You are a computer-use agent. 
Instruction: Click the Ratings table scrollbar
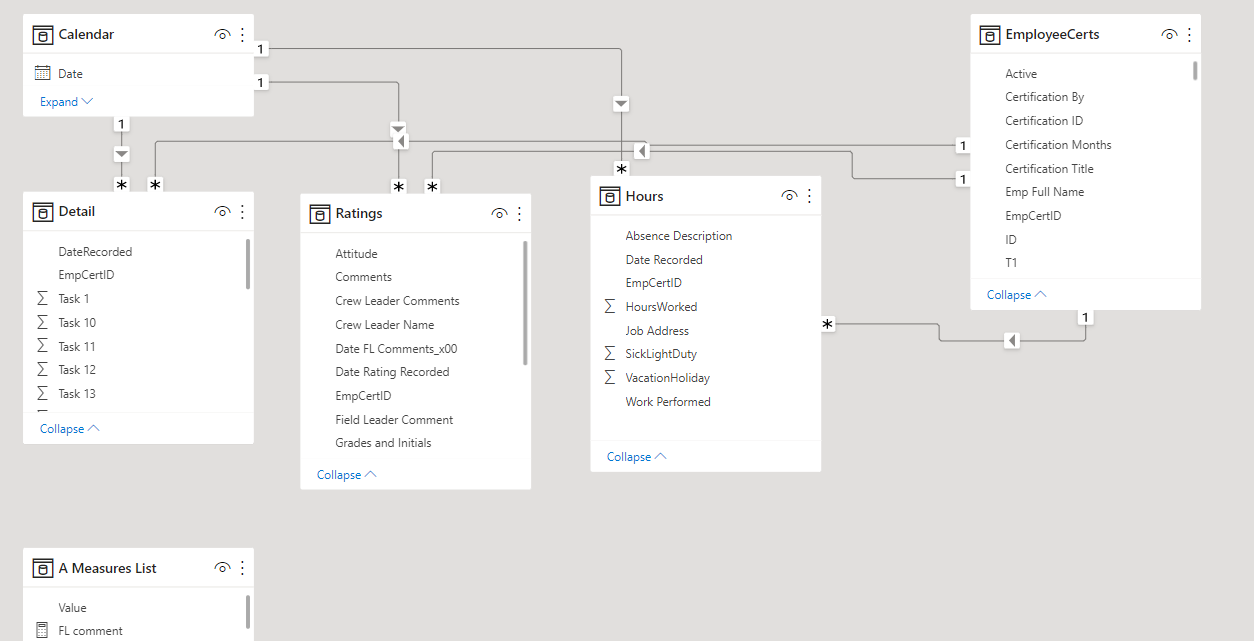click(525, 304)
